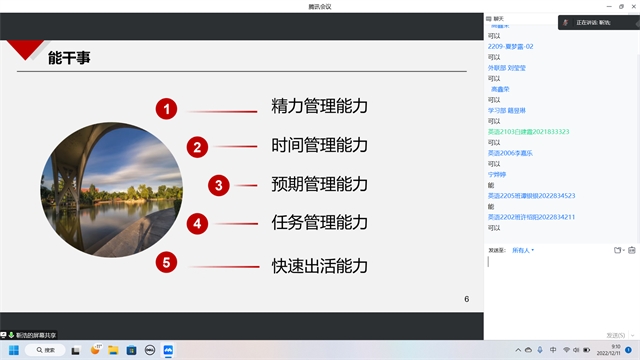Click the slide page number 6
Image resolution: width=640 pixels, height=360 pixels.
pos(467,299)
